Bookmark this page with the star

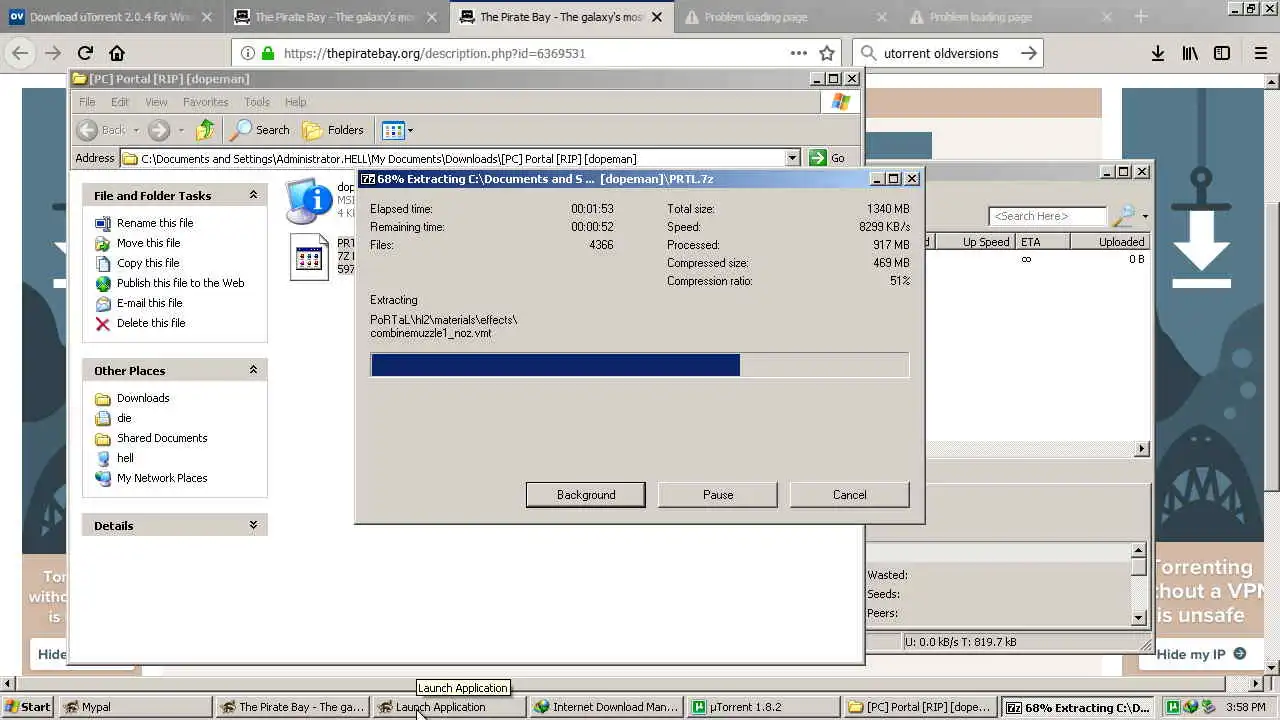(827, 54)
